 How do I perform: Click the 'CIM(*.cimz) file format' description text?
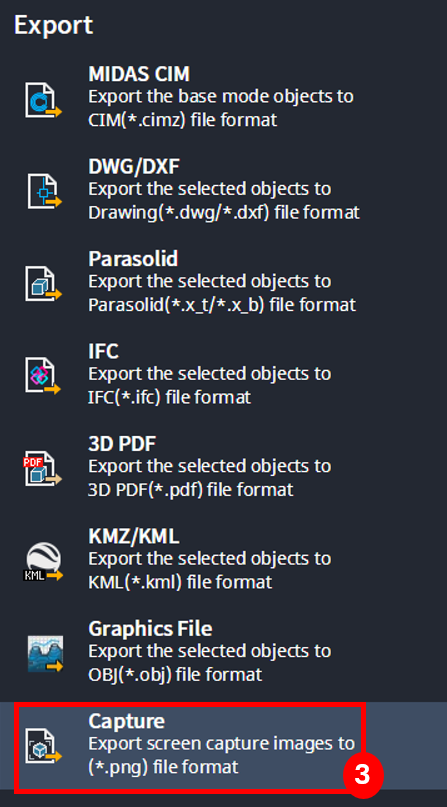pos(183,120)
